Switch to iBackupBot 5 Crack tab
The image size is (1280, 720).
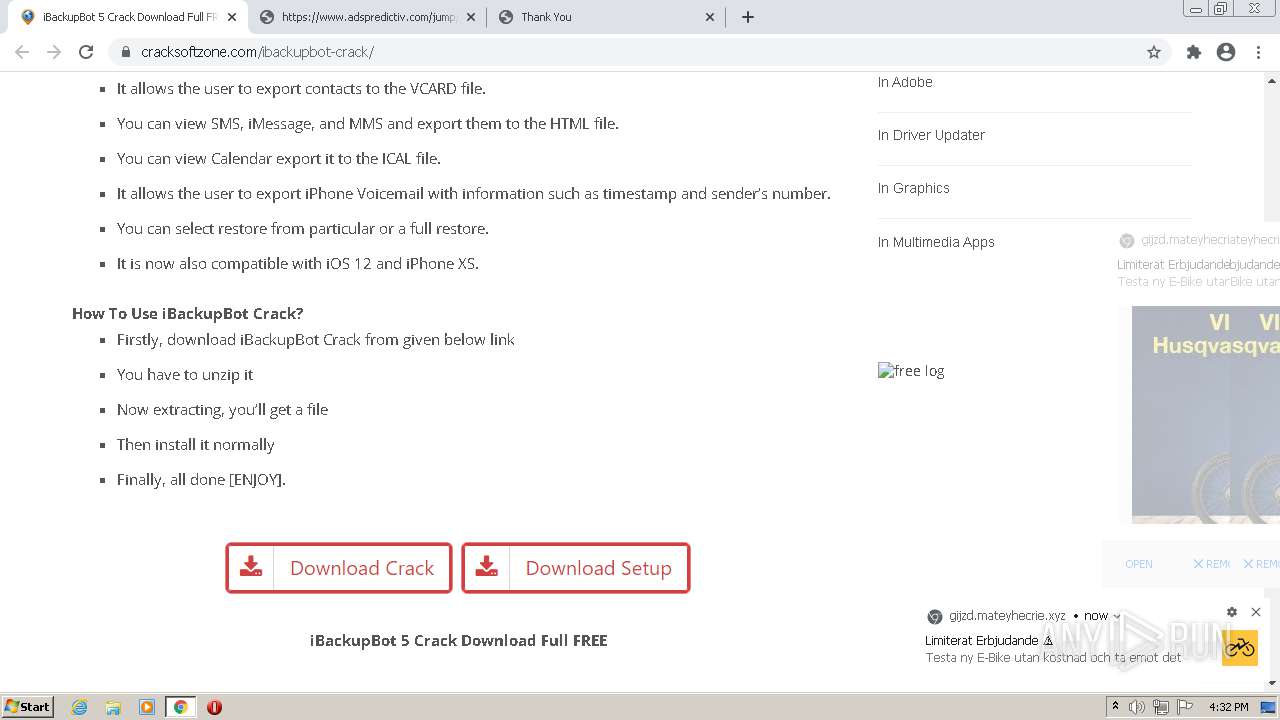tap(129, 17)
